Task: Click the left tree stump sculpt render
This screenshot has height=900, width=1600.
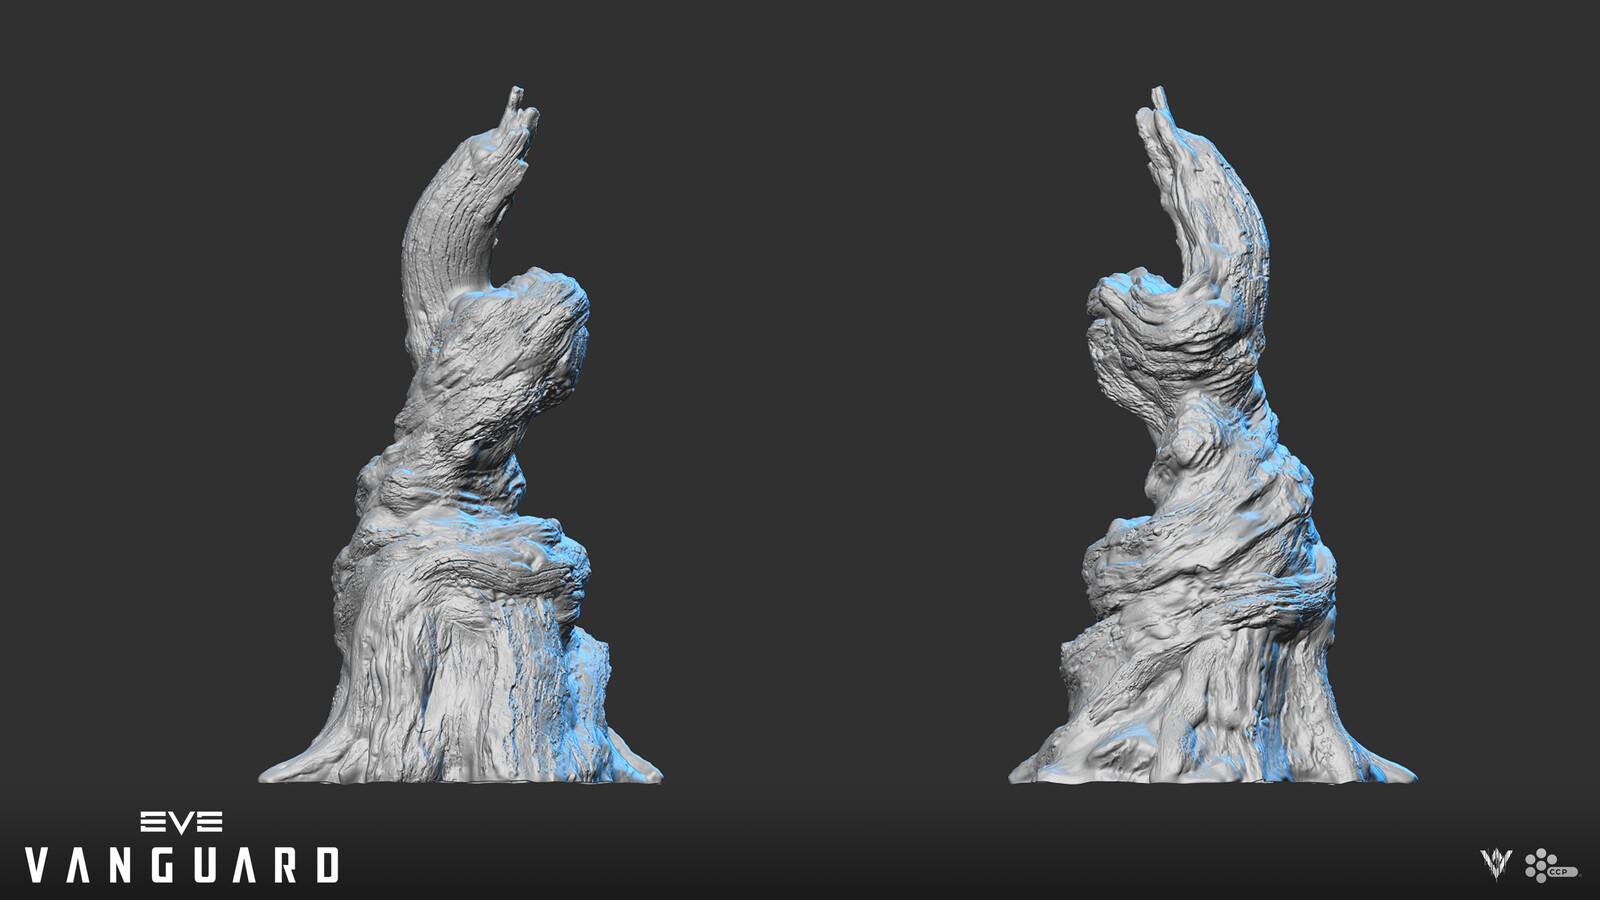Action: pyautogui.click(x=461, y=435)
